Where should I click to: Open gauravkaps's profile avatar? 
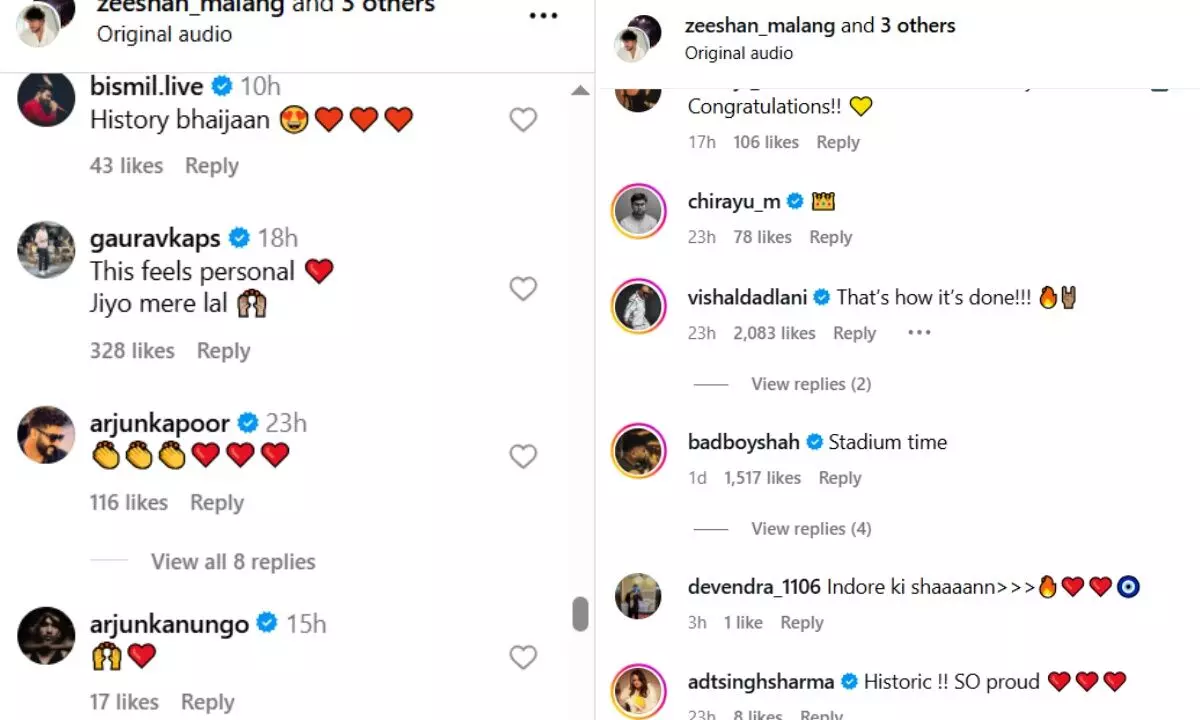(46, 250)
